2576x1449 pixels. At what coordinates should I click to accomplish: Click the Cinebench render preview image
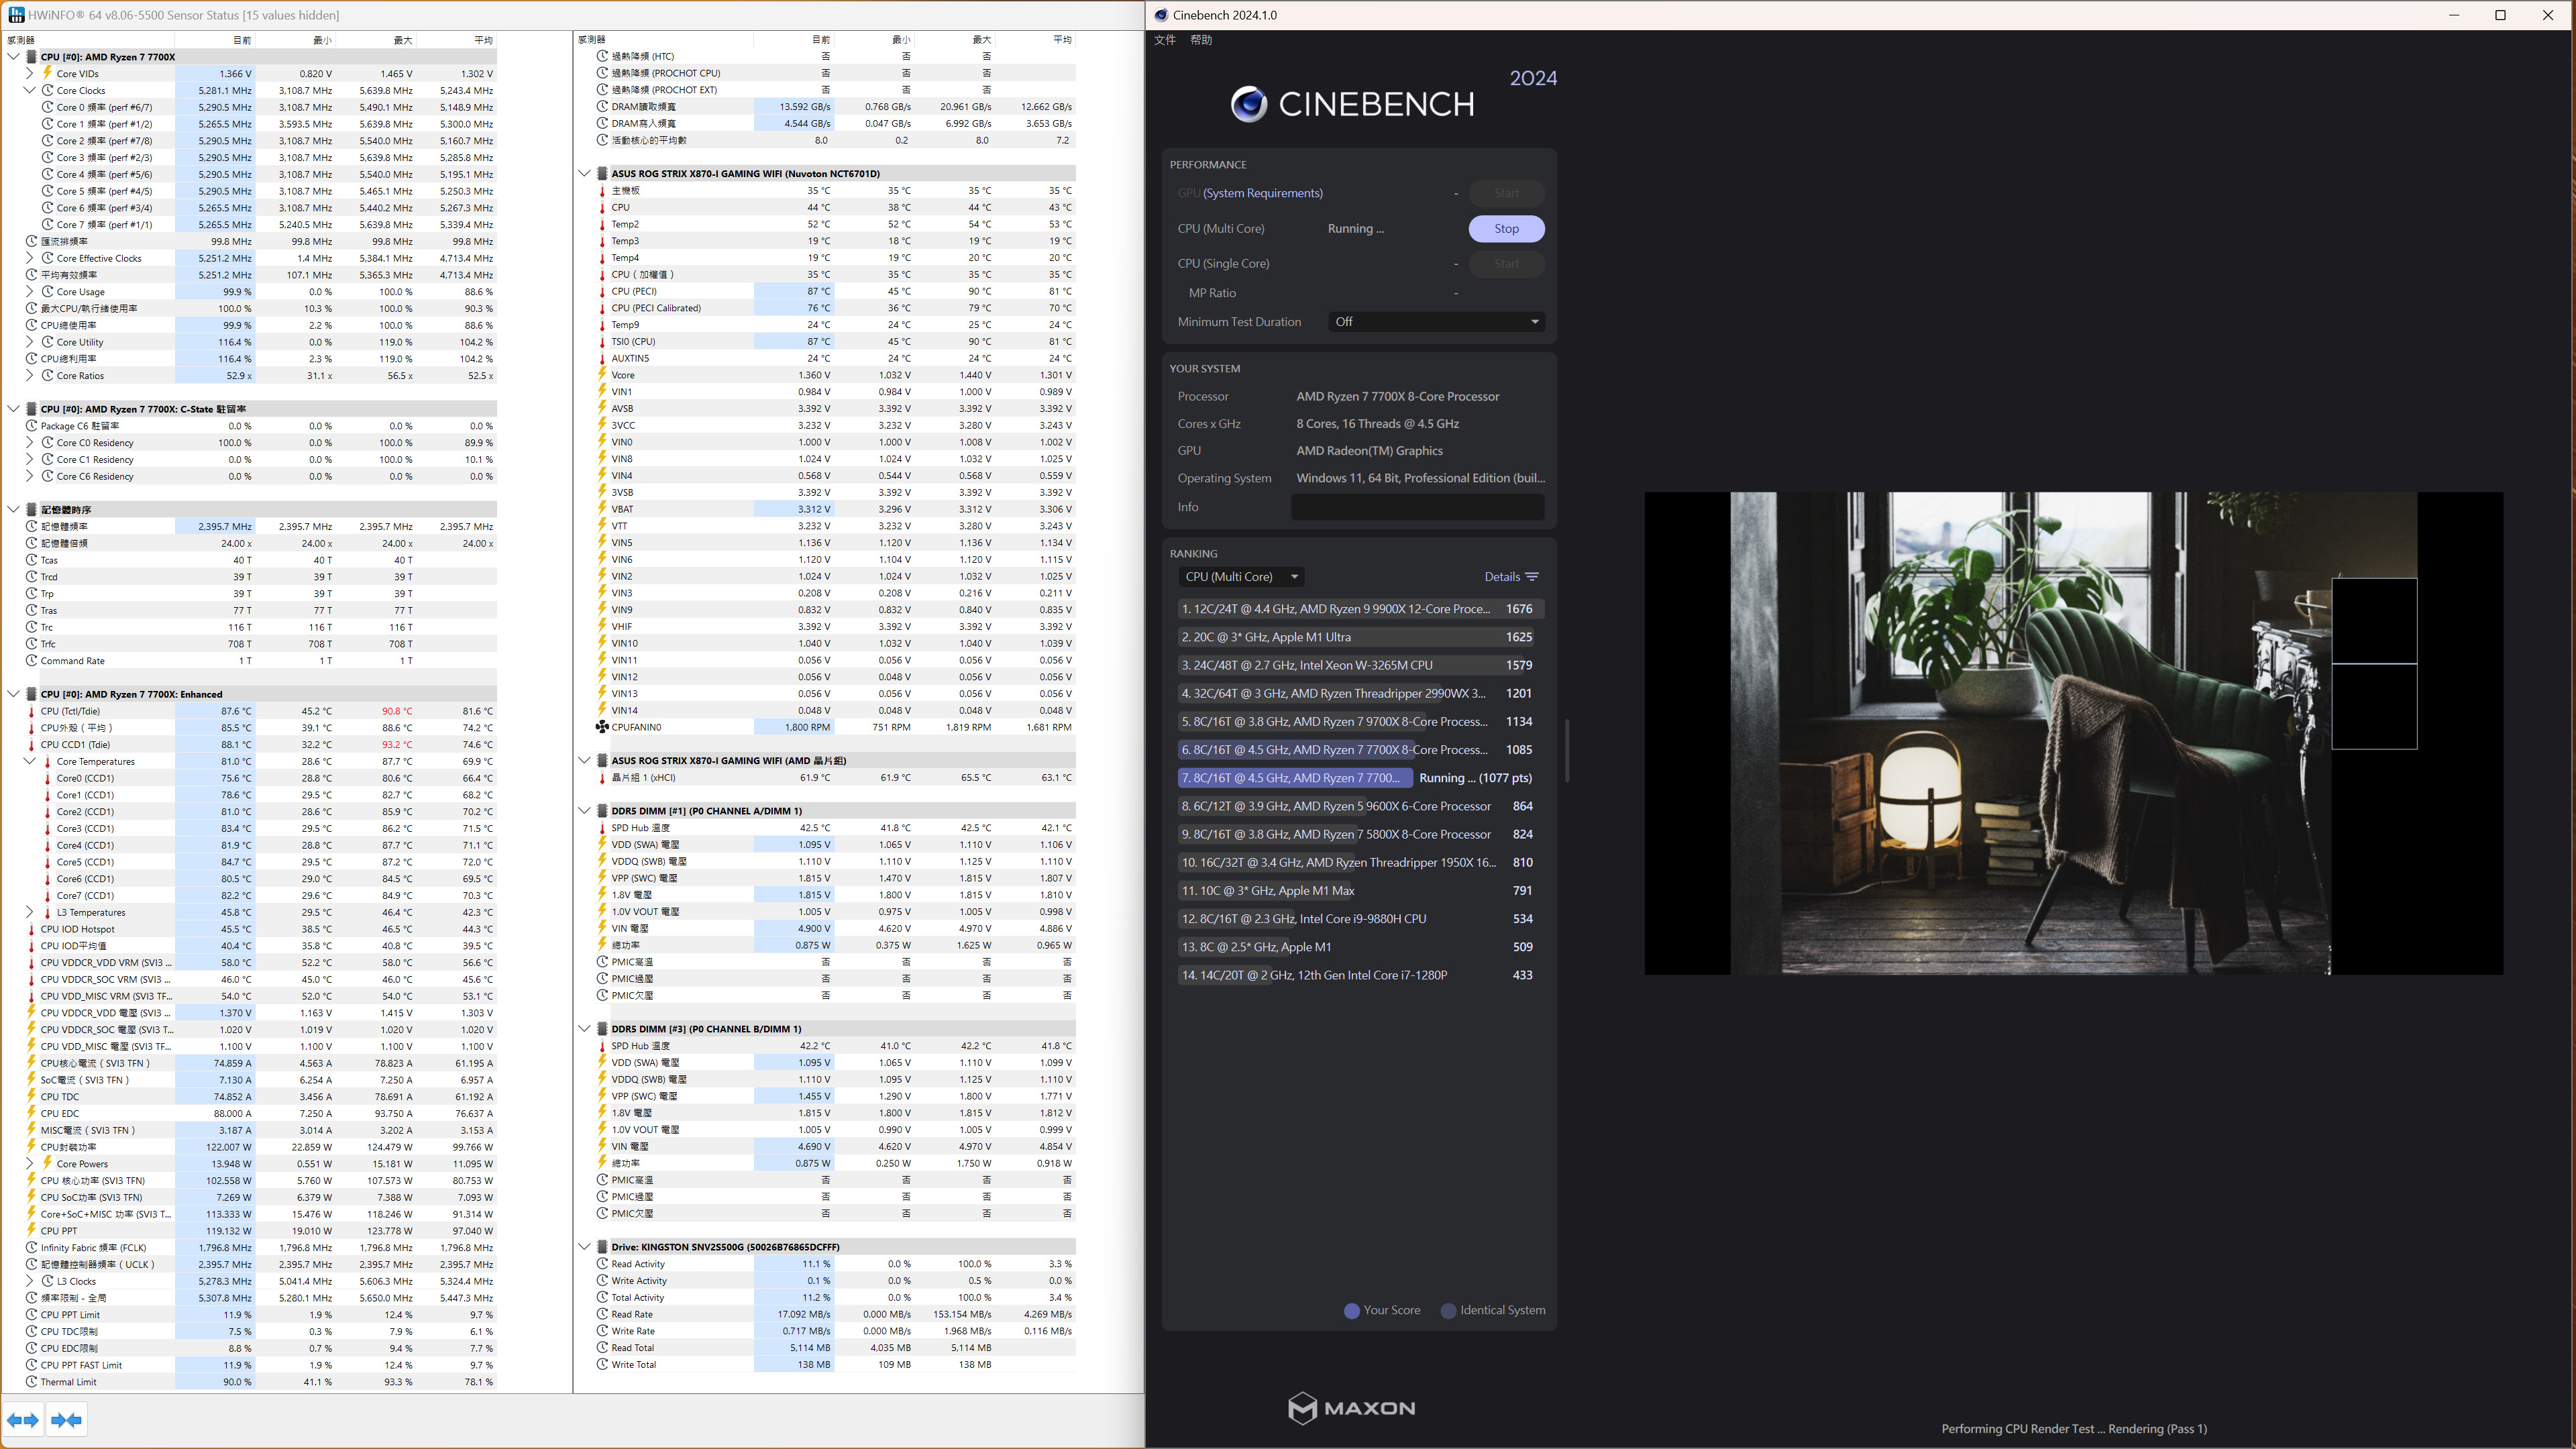(x=2073, y=733)
